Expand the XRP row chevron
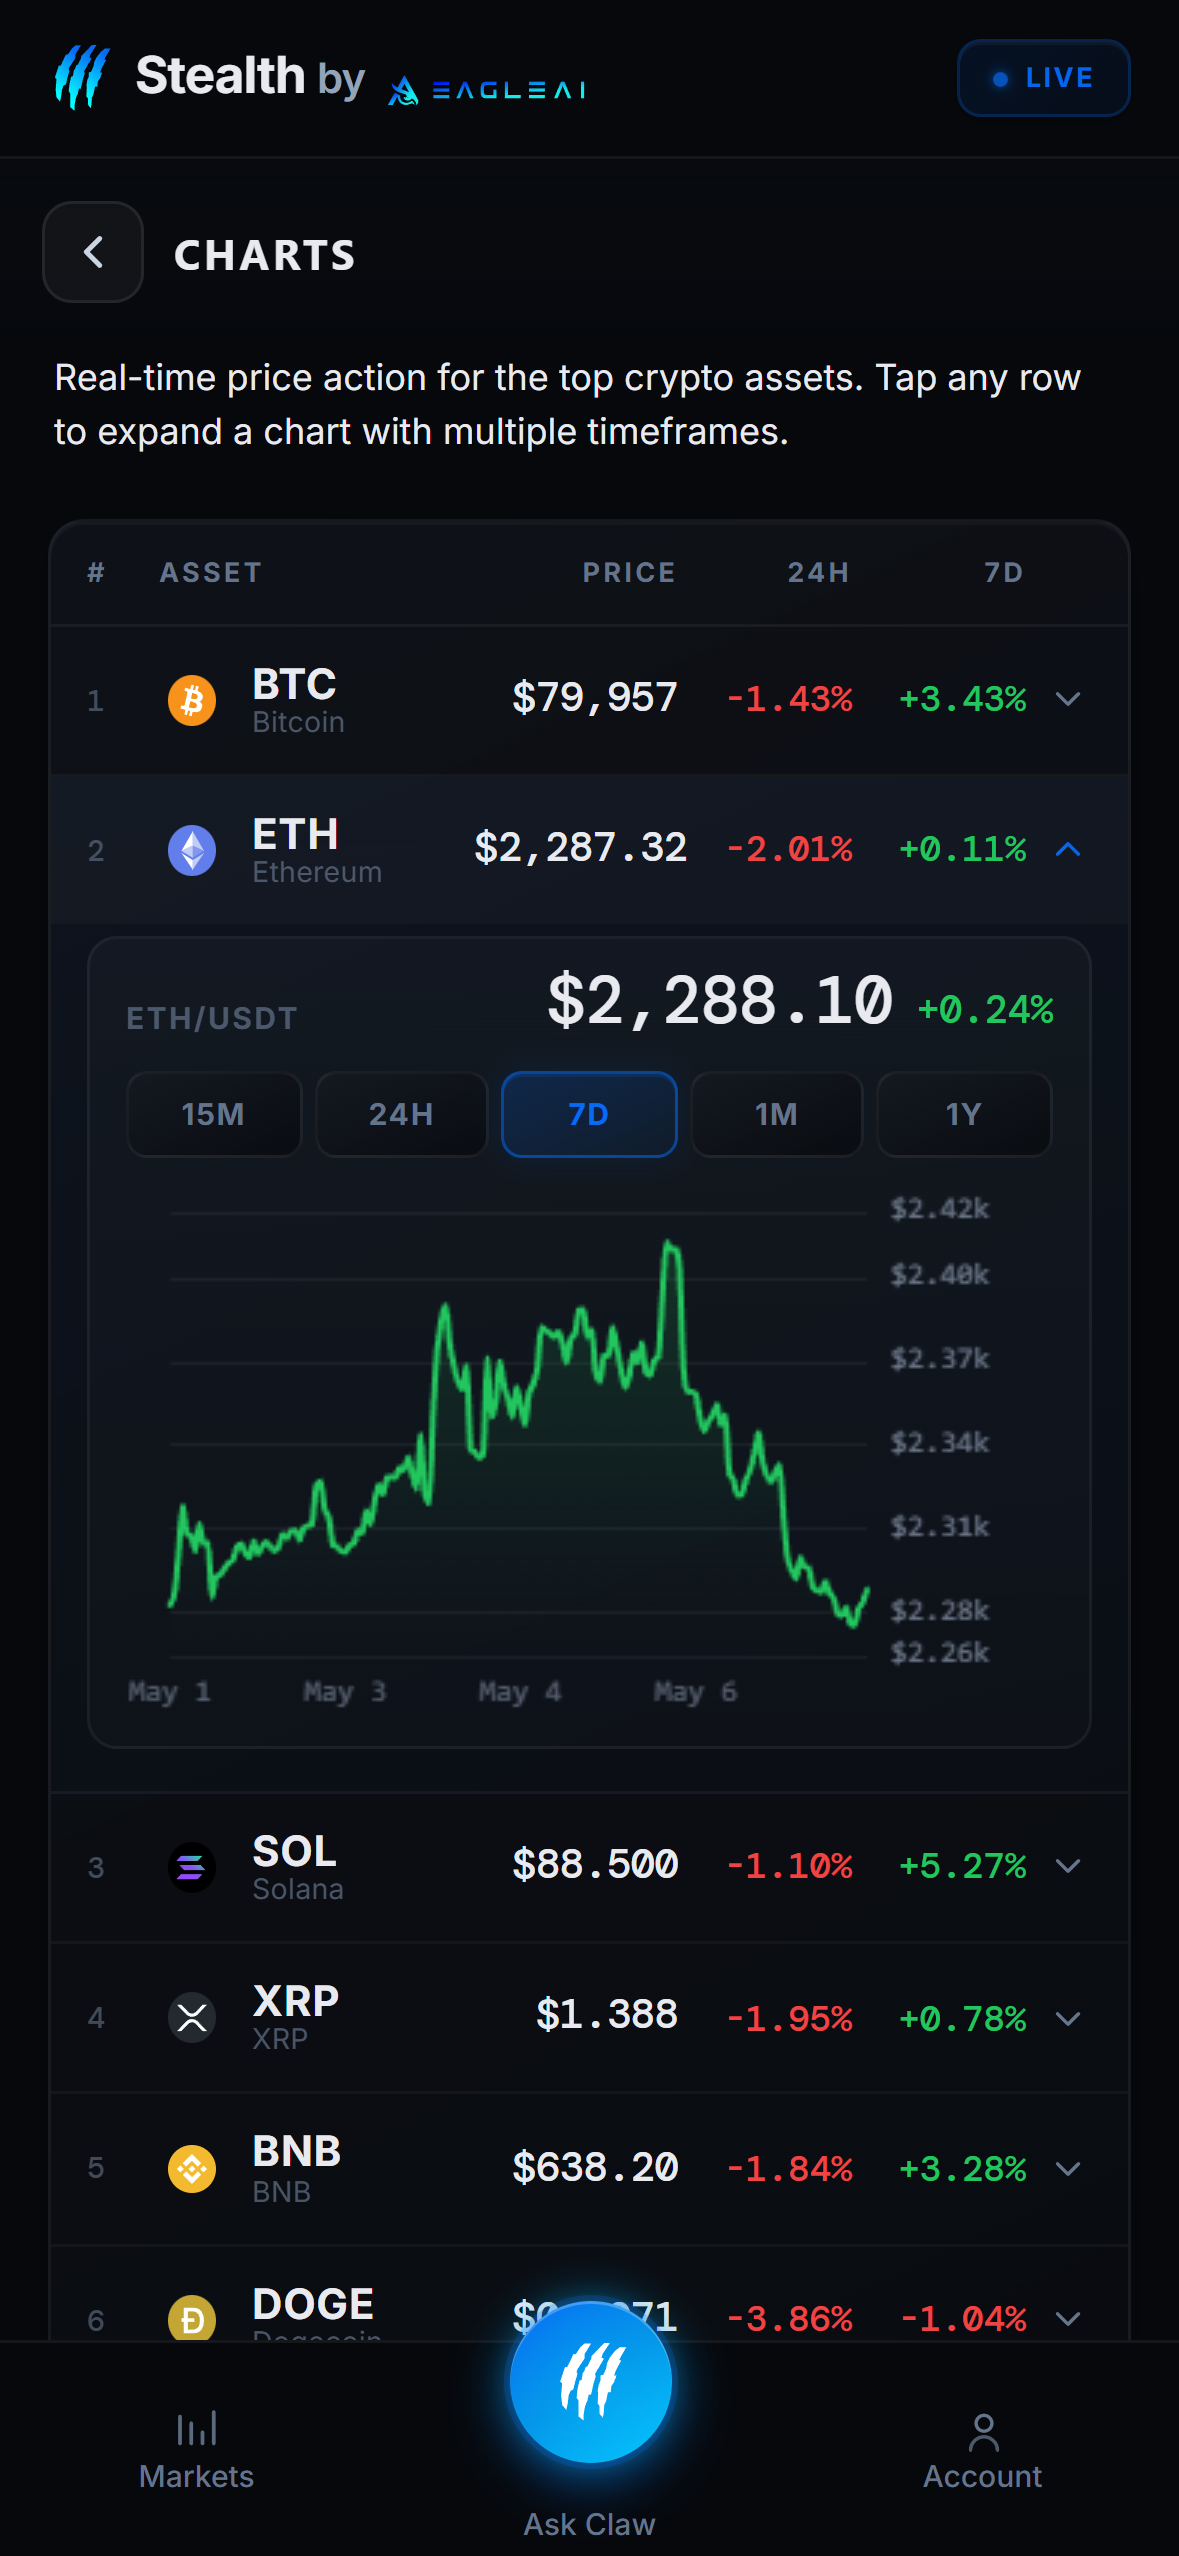The image size is (1179, 2556). coord(1068,2018)
